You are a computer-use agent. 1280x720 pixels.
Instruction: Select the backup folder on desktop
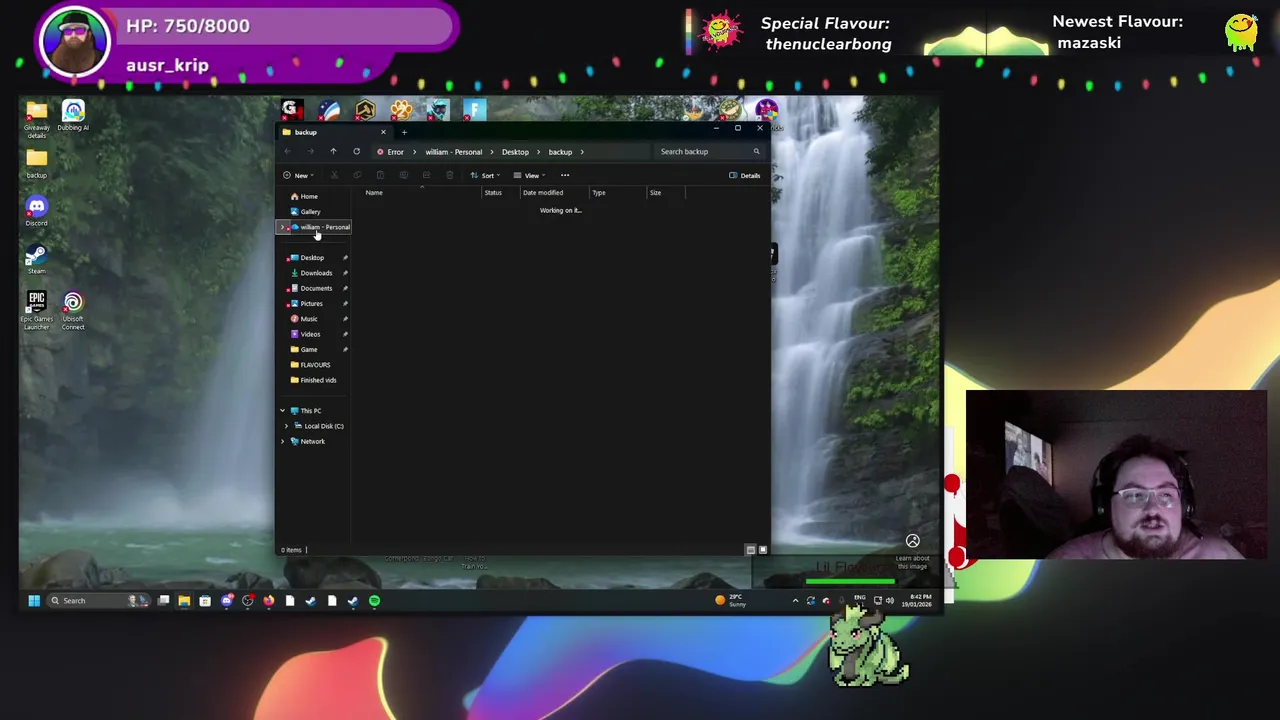(x=36, y=163)
